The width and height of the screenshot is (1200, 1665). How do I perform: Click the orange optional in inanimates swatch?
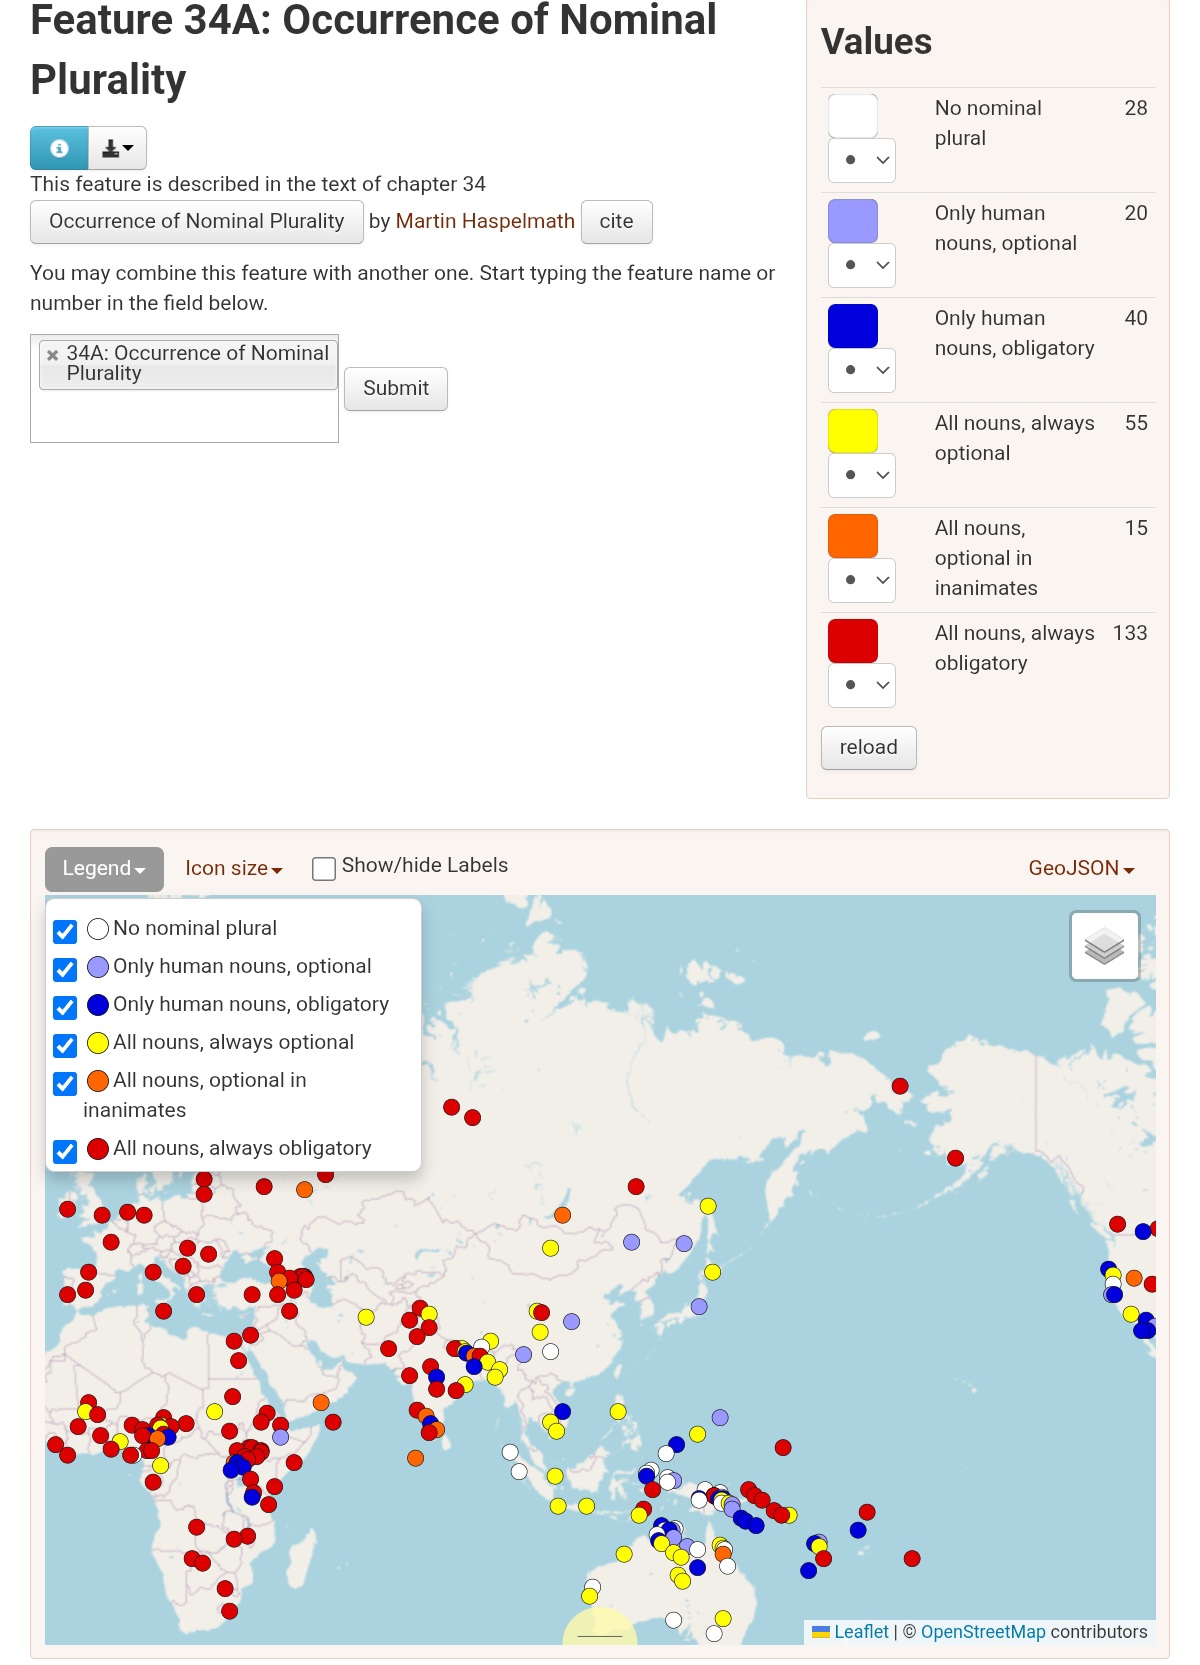(853, 536)
